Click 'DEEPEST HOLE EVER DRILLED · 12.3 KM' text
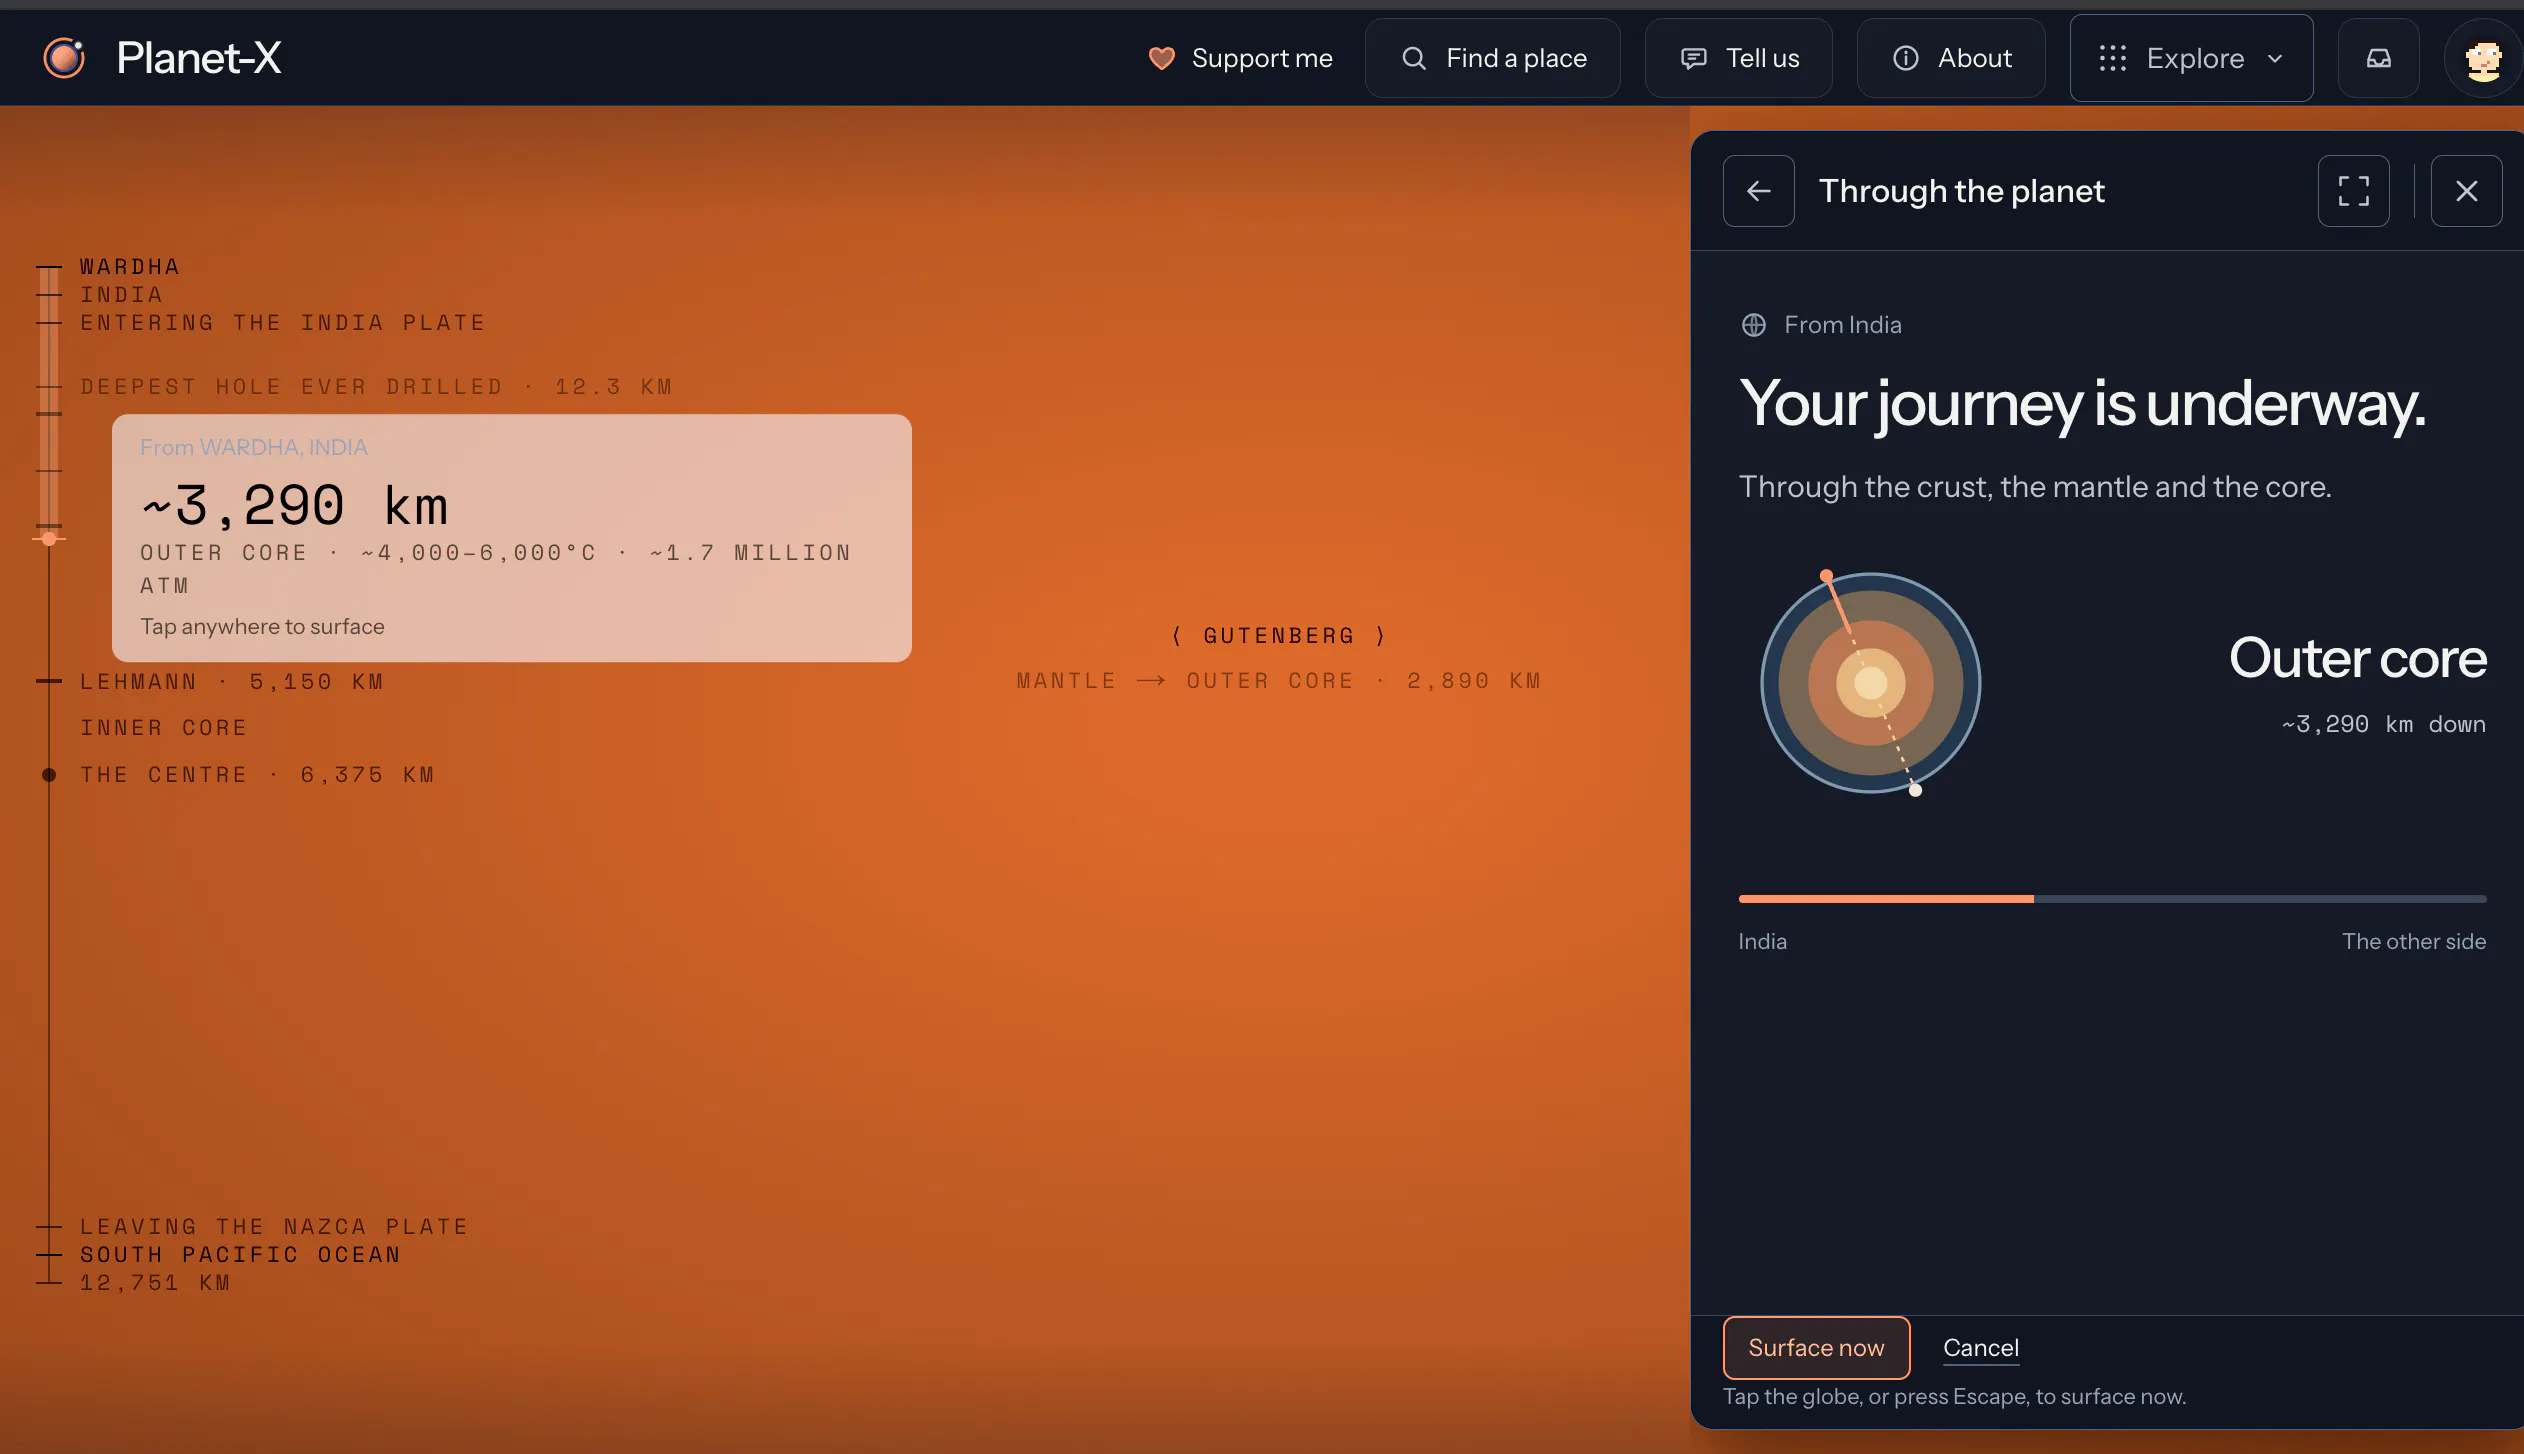This screenshot has height=1454, width=2524. coord(376,387)
